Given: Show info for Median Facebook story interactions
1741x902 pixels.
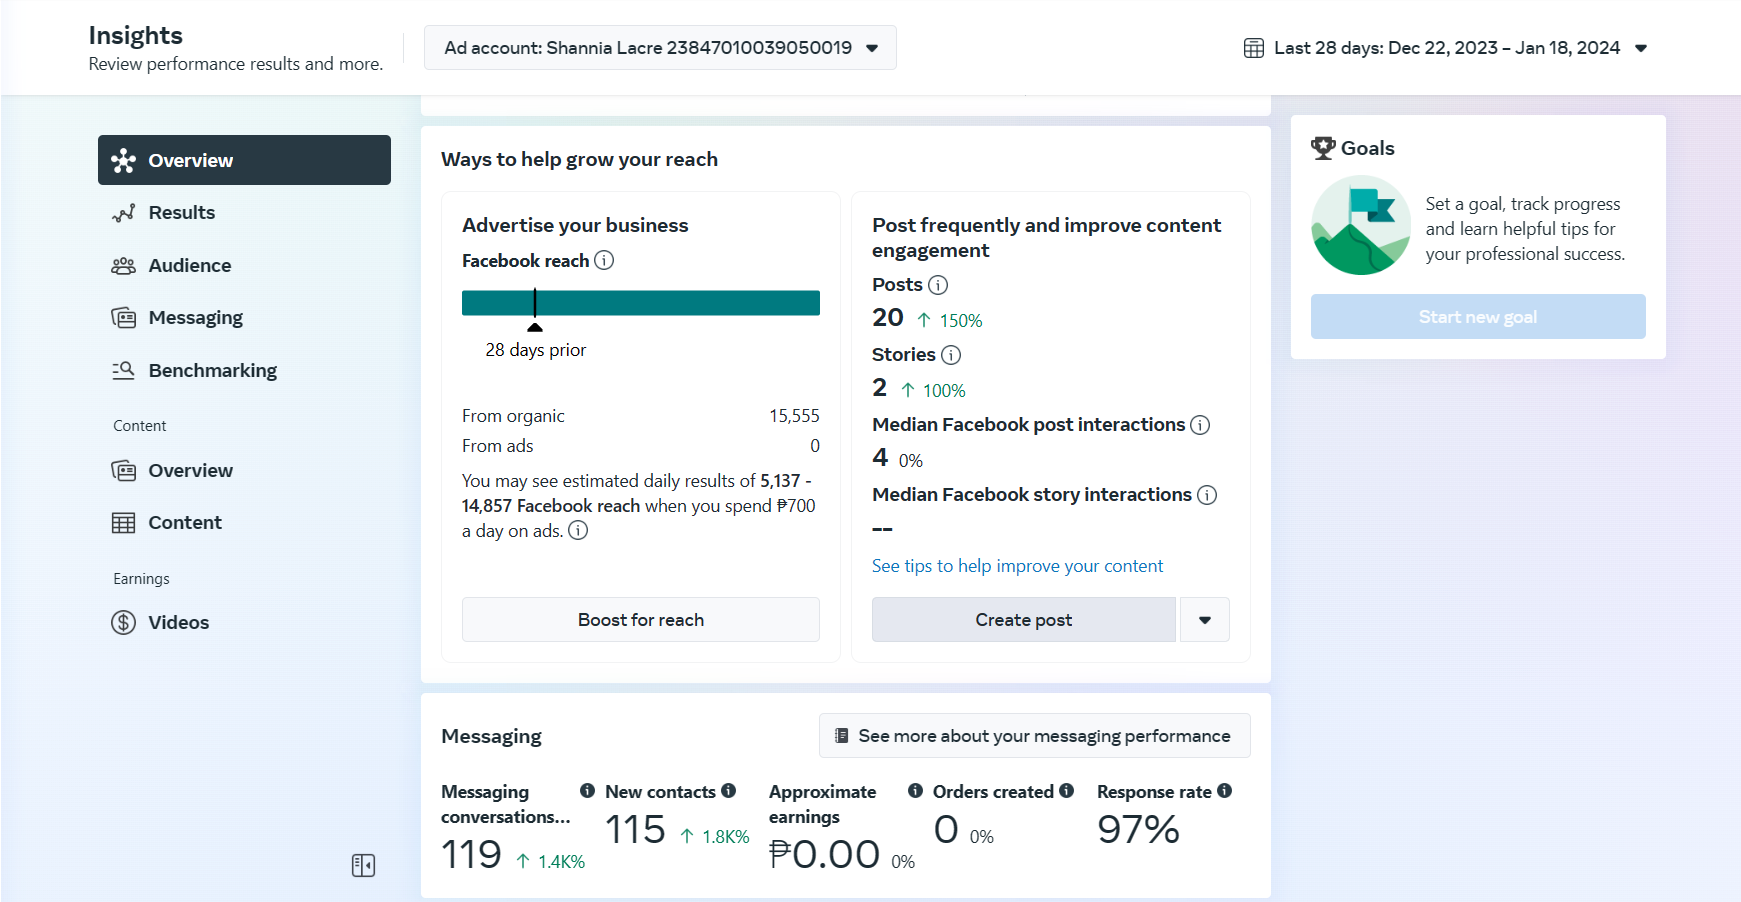Looking at the screenshot, I should pyautogui.click(x=1207, y=495).
